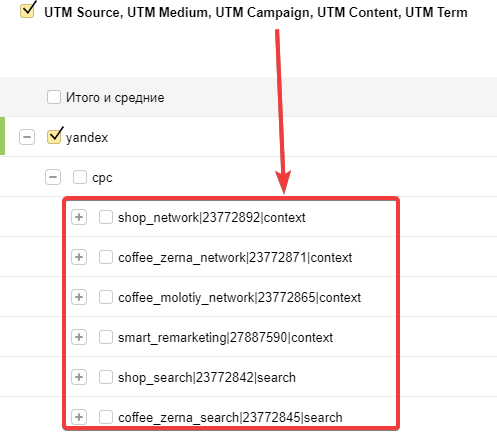497x434 pixels.
Task: Expand shop_search|23772842|search row
Action: pos(79,377)
